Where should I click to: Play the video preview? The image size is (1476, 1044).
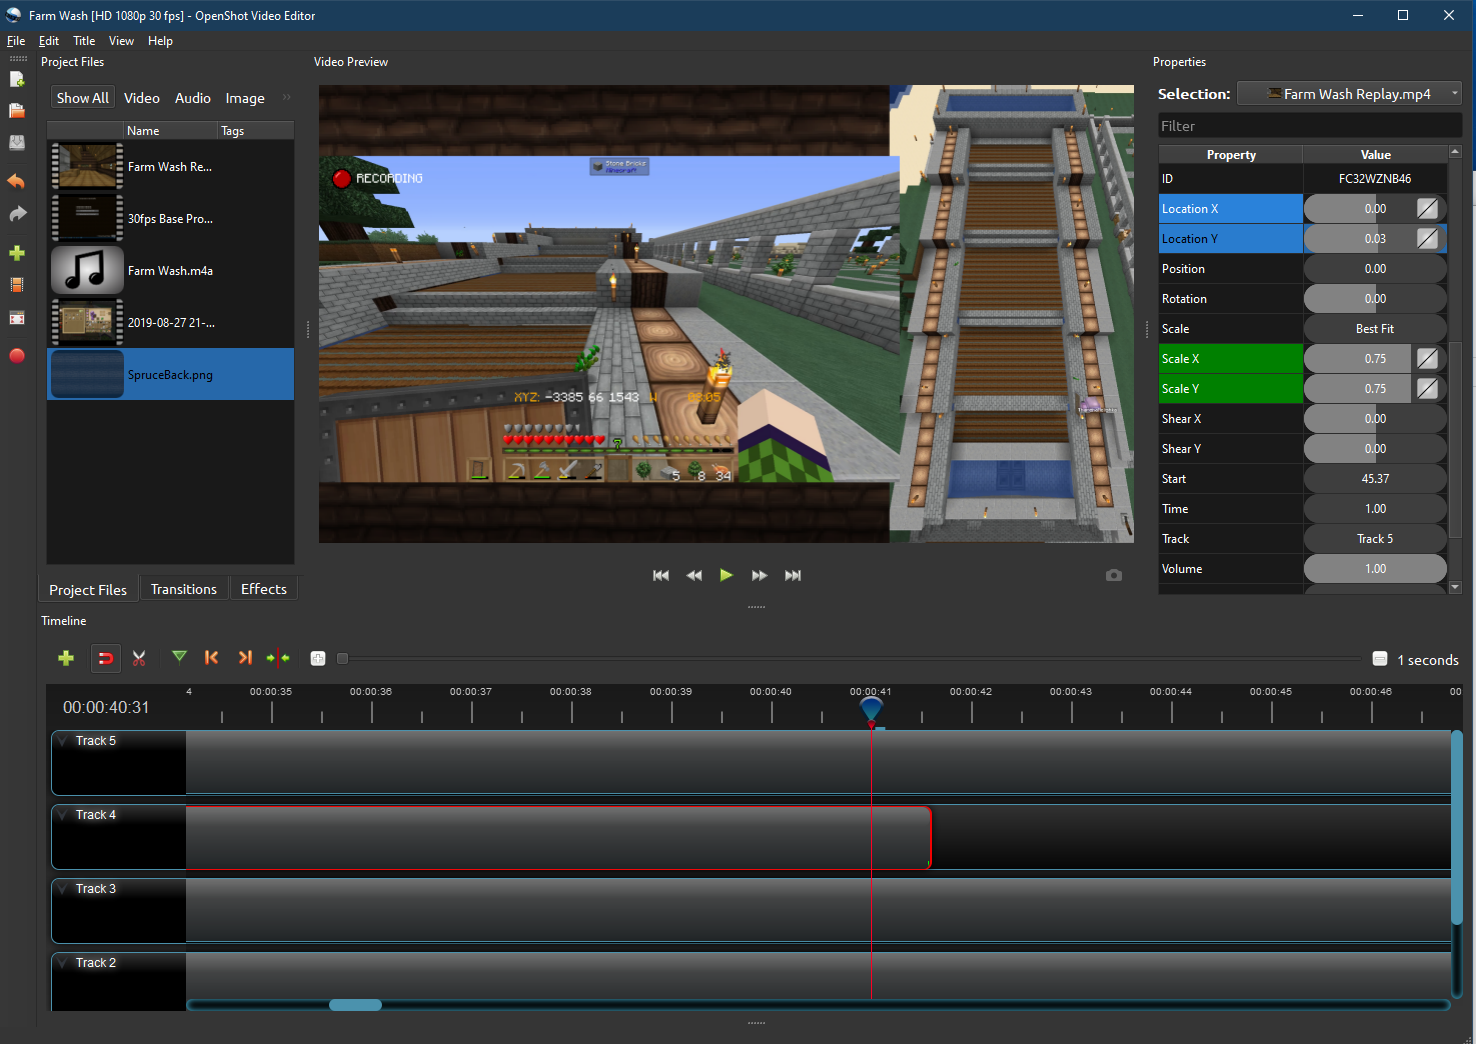coord(726,575)
